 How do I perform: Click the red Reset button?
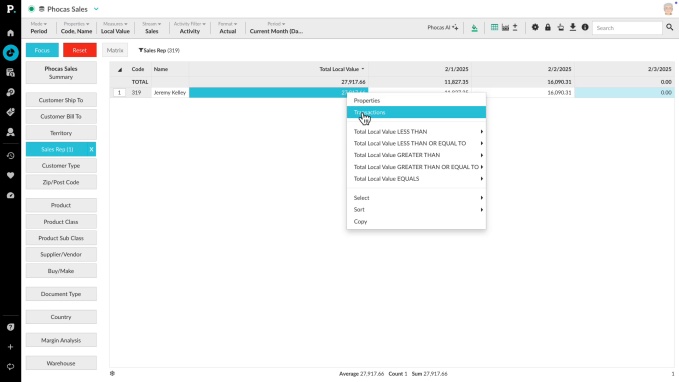pyautogui.click(x=80, y=50)
